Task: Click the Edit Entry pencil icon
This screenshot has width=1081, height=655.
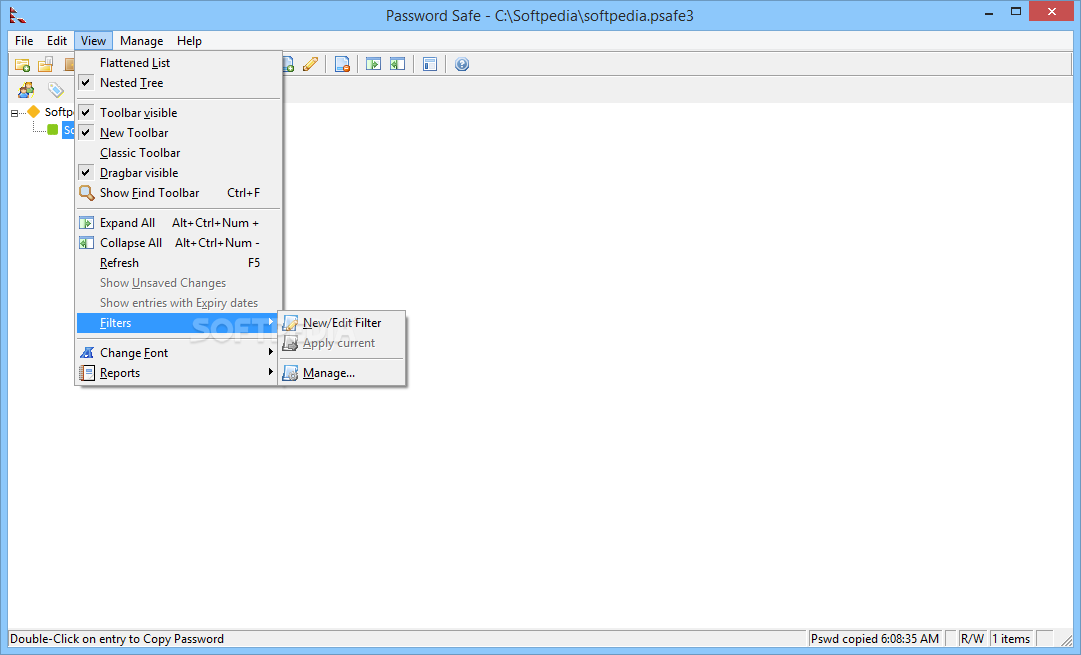Action: tap(310, 65)
